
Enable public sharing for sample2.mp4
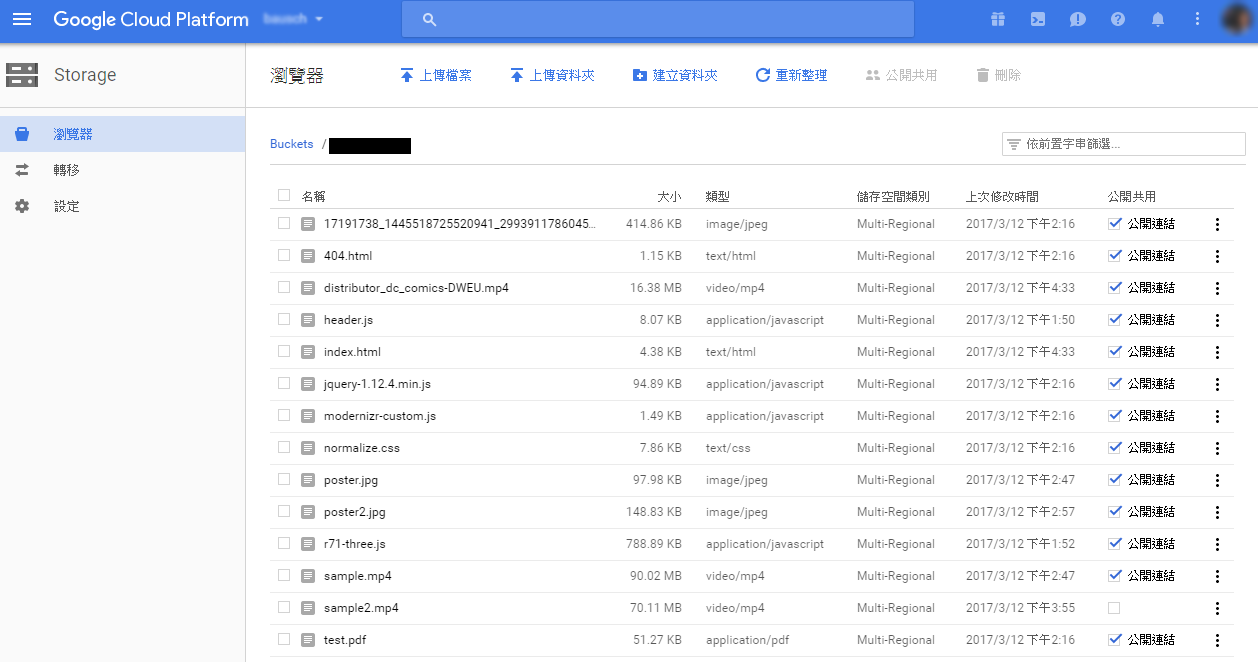pyautogui.click(x=1114, y=607)
